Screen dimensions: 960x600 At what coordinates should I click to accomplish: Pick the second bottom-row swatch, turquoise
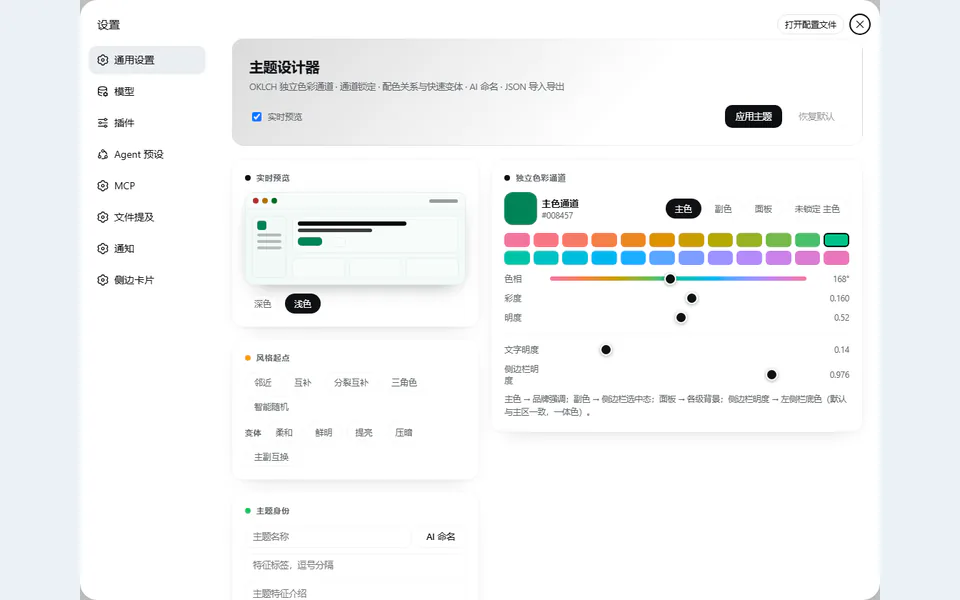(x=546, y=258)
